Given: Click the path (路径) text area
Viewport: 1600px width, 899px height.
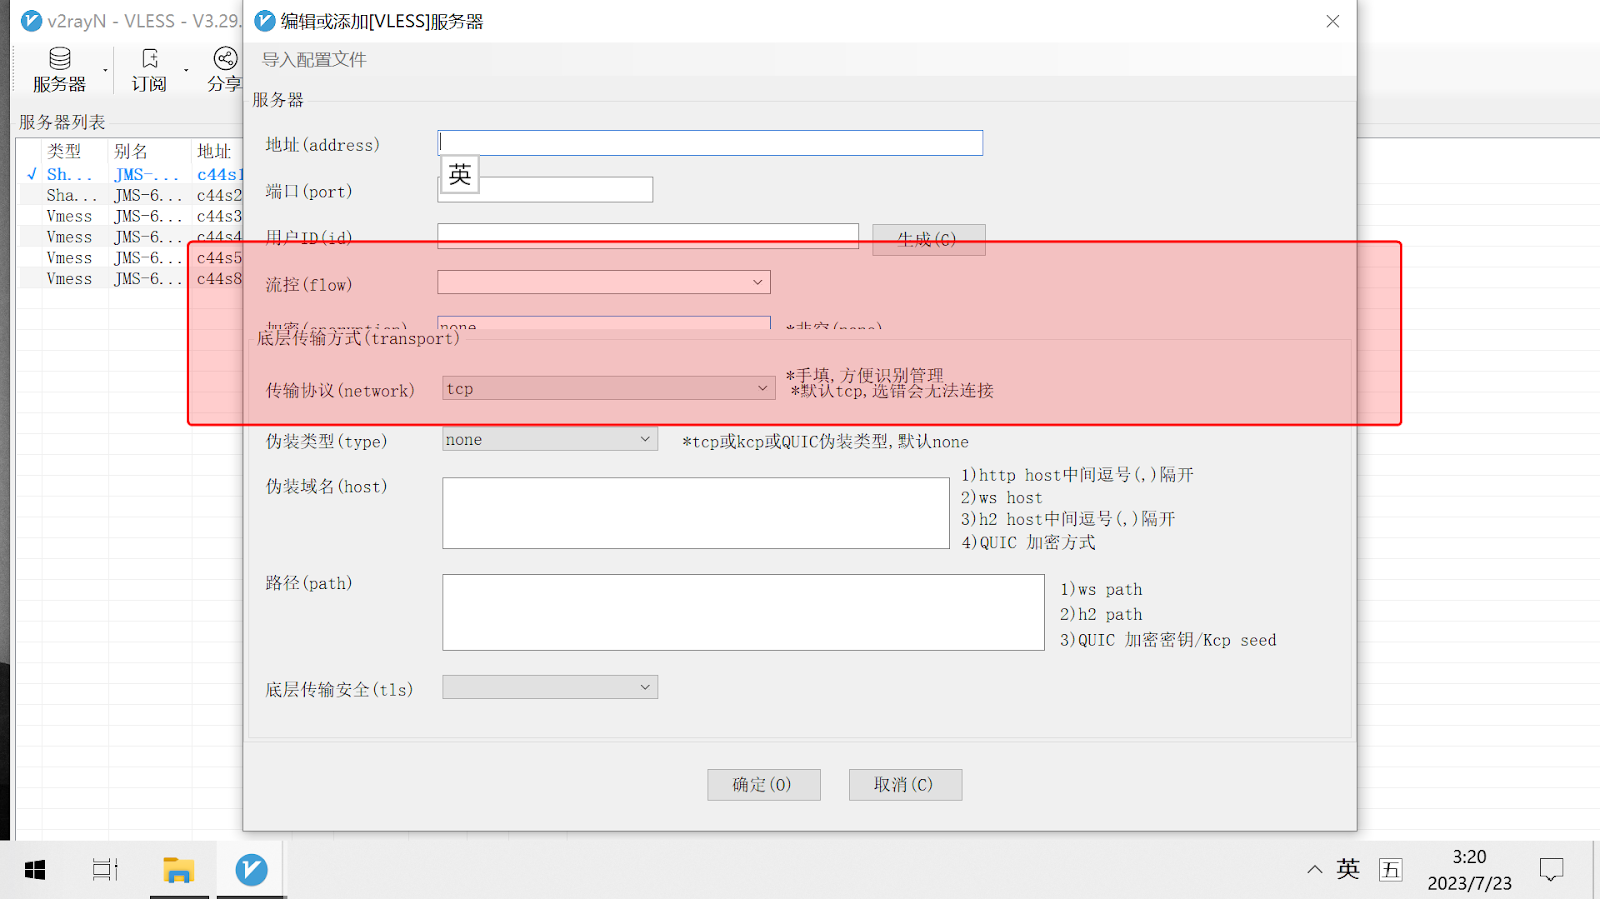Looking at the screenshot, I should pyautogui.click(x=743, y=612).
